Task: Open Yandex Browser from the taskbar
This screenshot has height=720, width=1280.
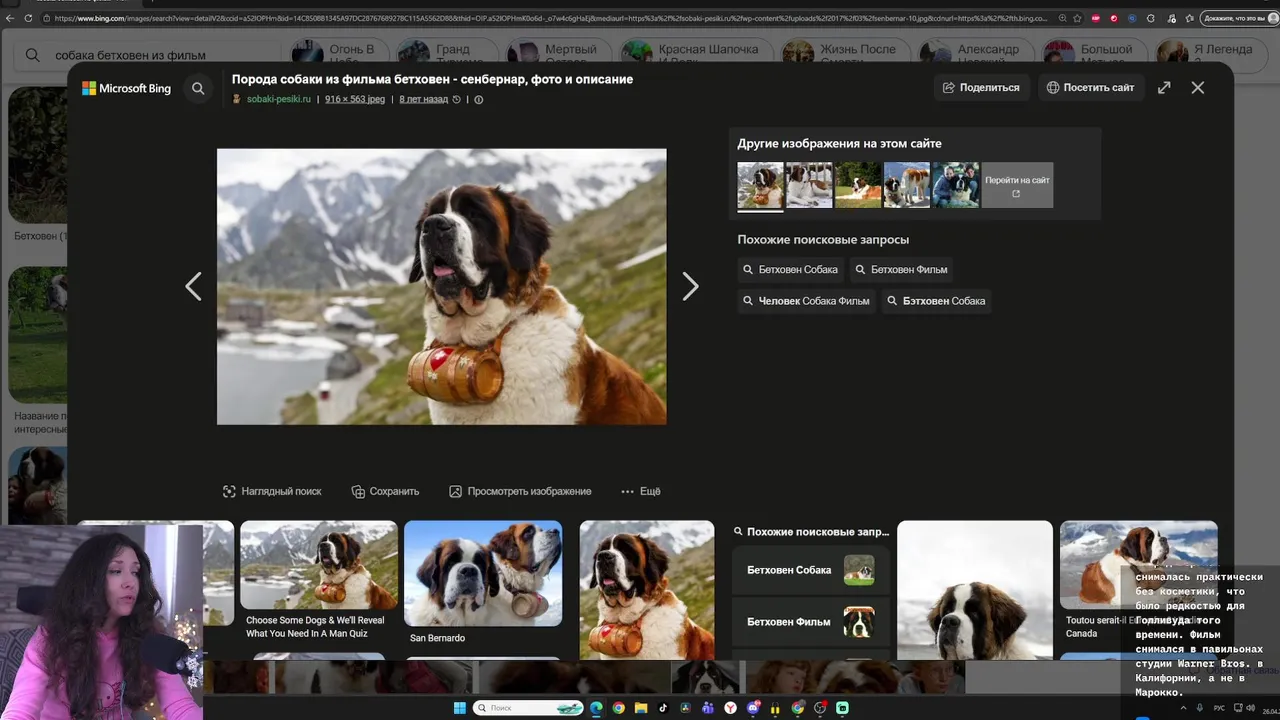Action: point(731,708)
